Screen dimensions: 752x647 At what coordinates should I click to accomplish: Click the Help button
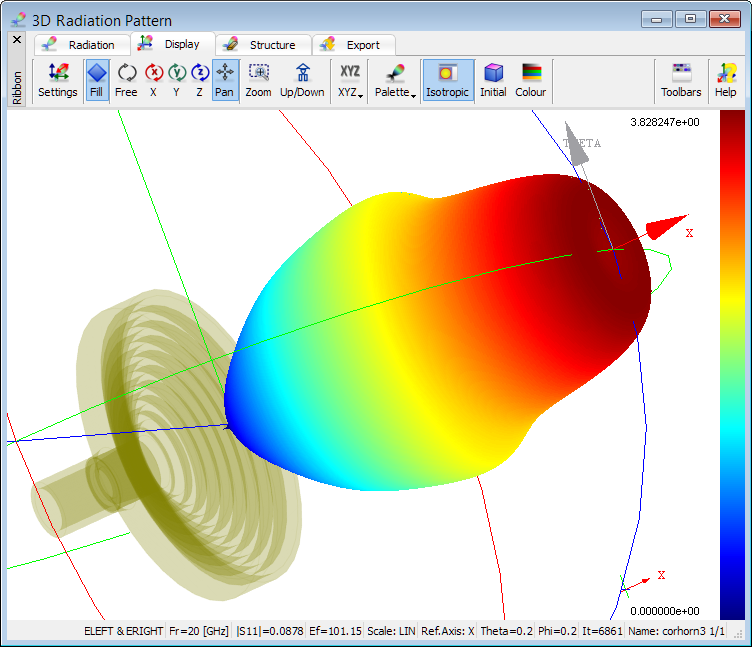[725, 80]
